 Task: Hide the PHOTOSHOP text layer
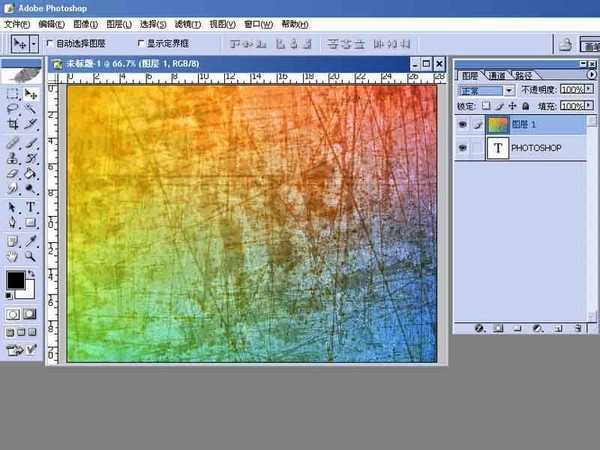[x=462, y=148]
